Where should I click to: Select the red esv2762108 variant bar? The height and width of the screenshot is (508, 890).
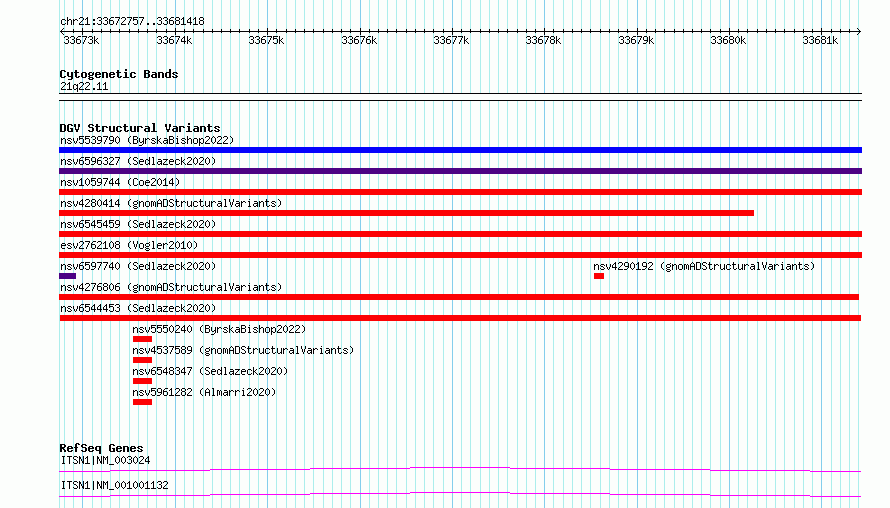(x=460, y=255)
